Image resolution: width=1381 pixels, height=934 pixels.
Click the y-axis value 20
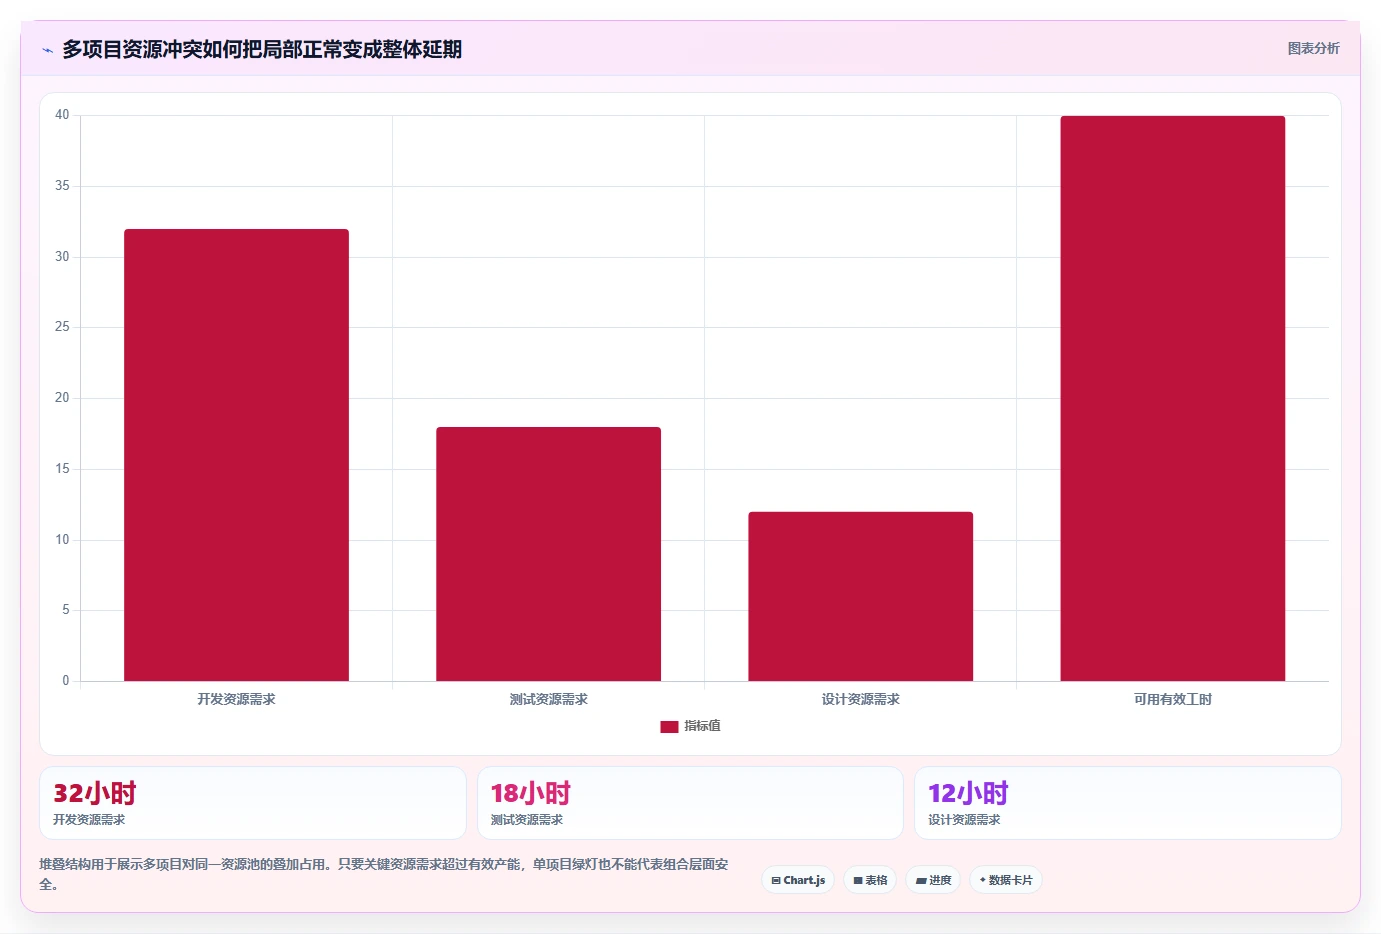pos(62,398)
